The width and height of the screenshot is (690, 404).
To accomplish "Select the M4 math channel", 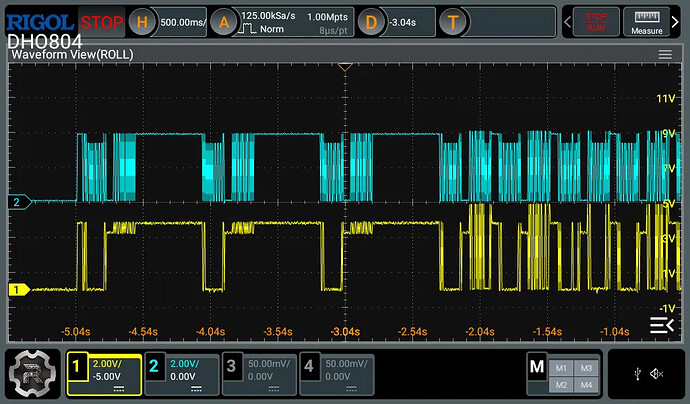I will pyautogui.click(x=586, y=385).
